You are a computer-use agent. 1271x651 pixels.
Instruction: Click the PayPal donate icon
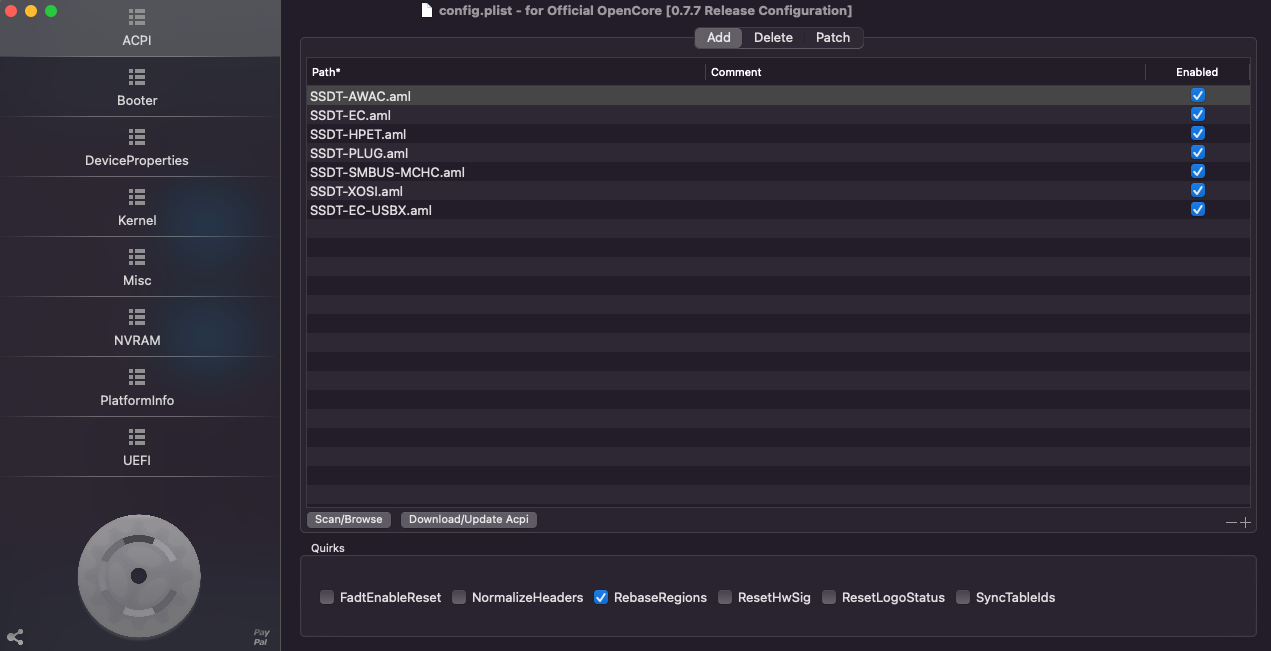click(261, 637)
